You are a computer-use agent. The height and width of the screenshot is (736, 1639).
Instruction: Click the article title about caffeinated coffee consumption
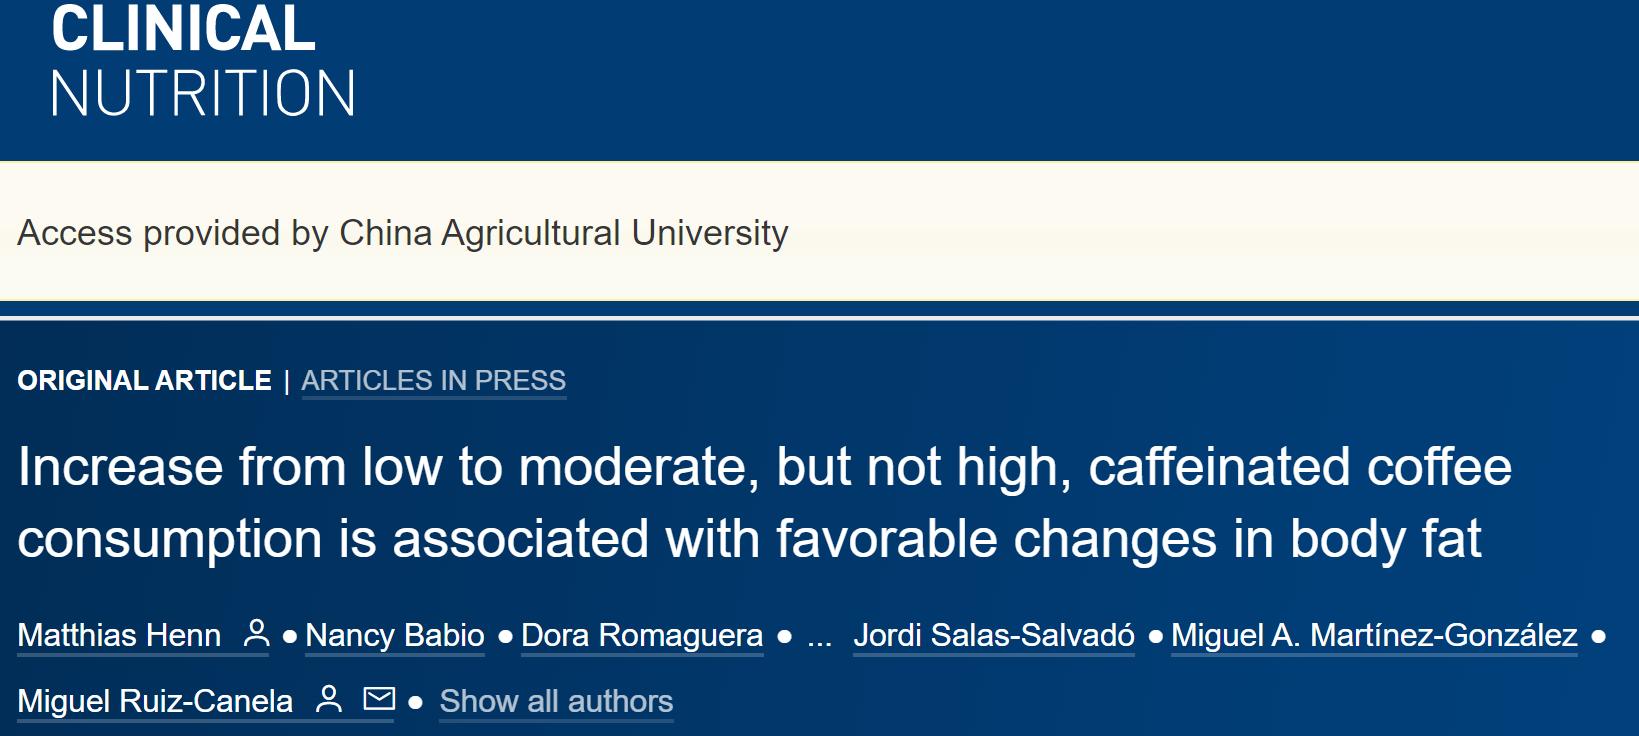click(764, 502)
